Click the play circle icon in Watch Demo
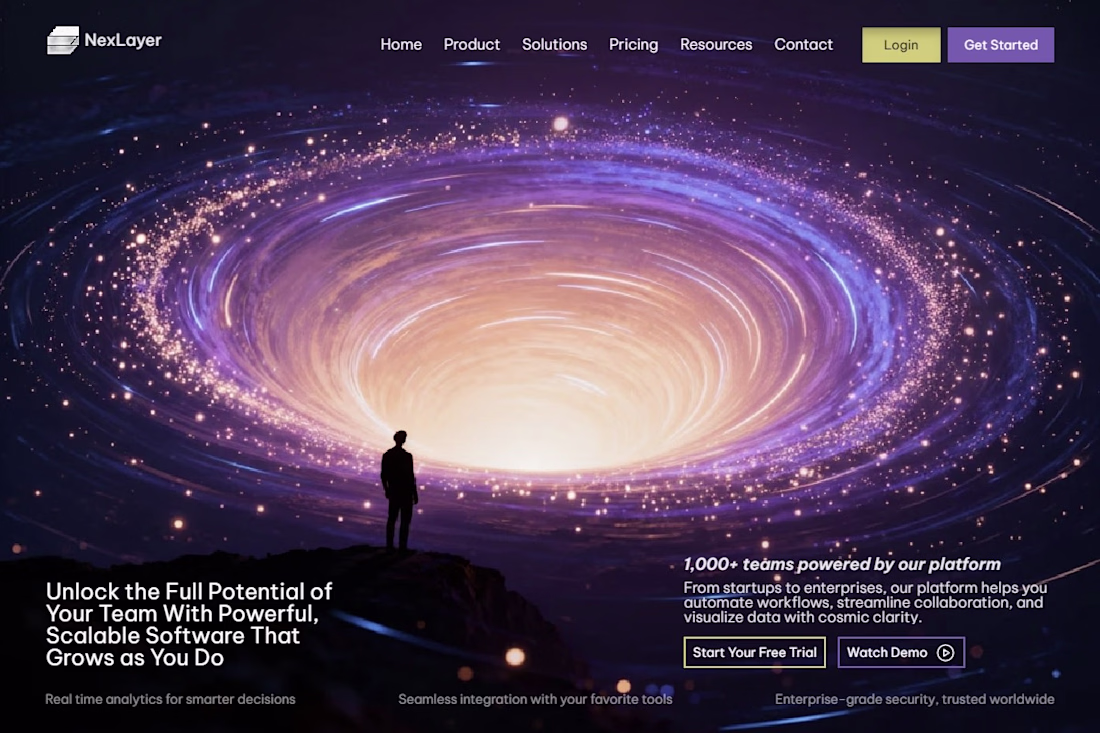Screen dimensions: 1100x733 point(945,652)
